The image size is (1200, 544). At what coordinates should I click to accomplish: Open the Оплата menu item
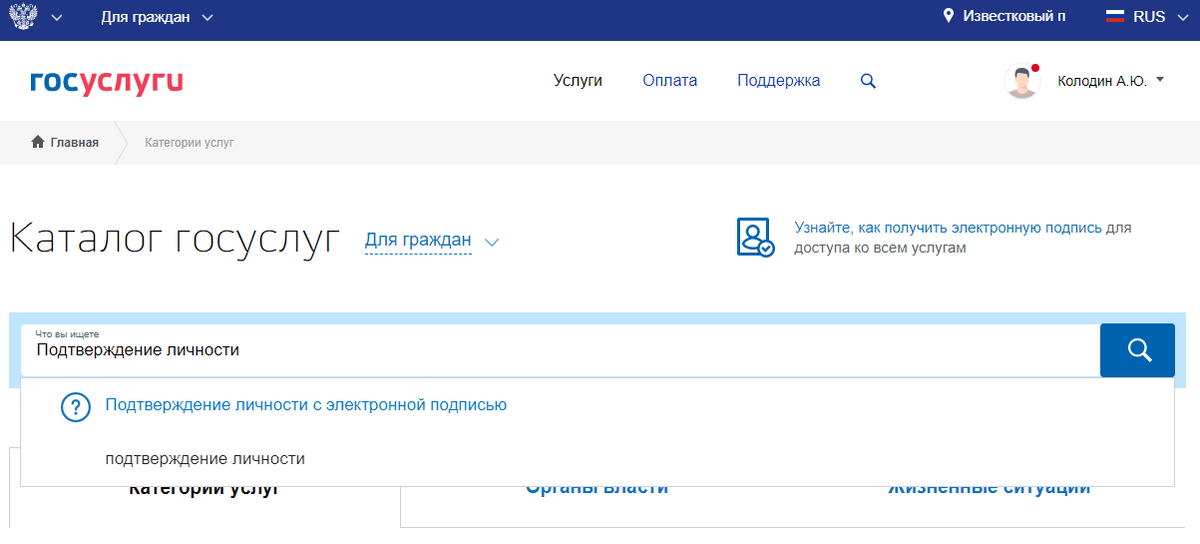click(x=670, y=81)
